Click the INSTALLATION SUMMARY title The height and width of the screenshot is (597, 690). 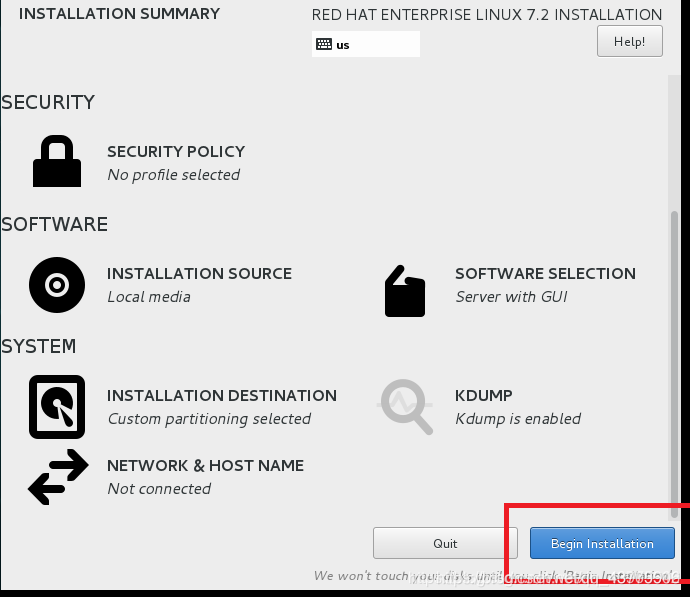pyautogui.click(x=119, y=14)
